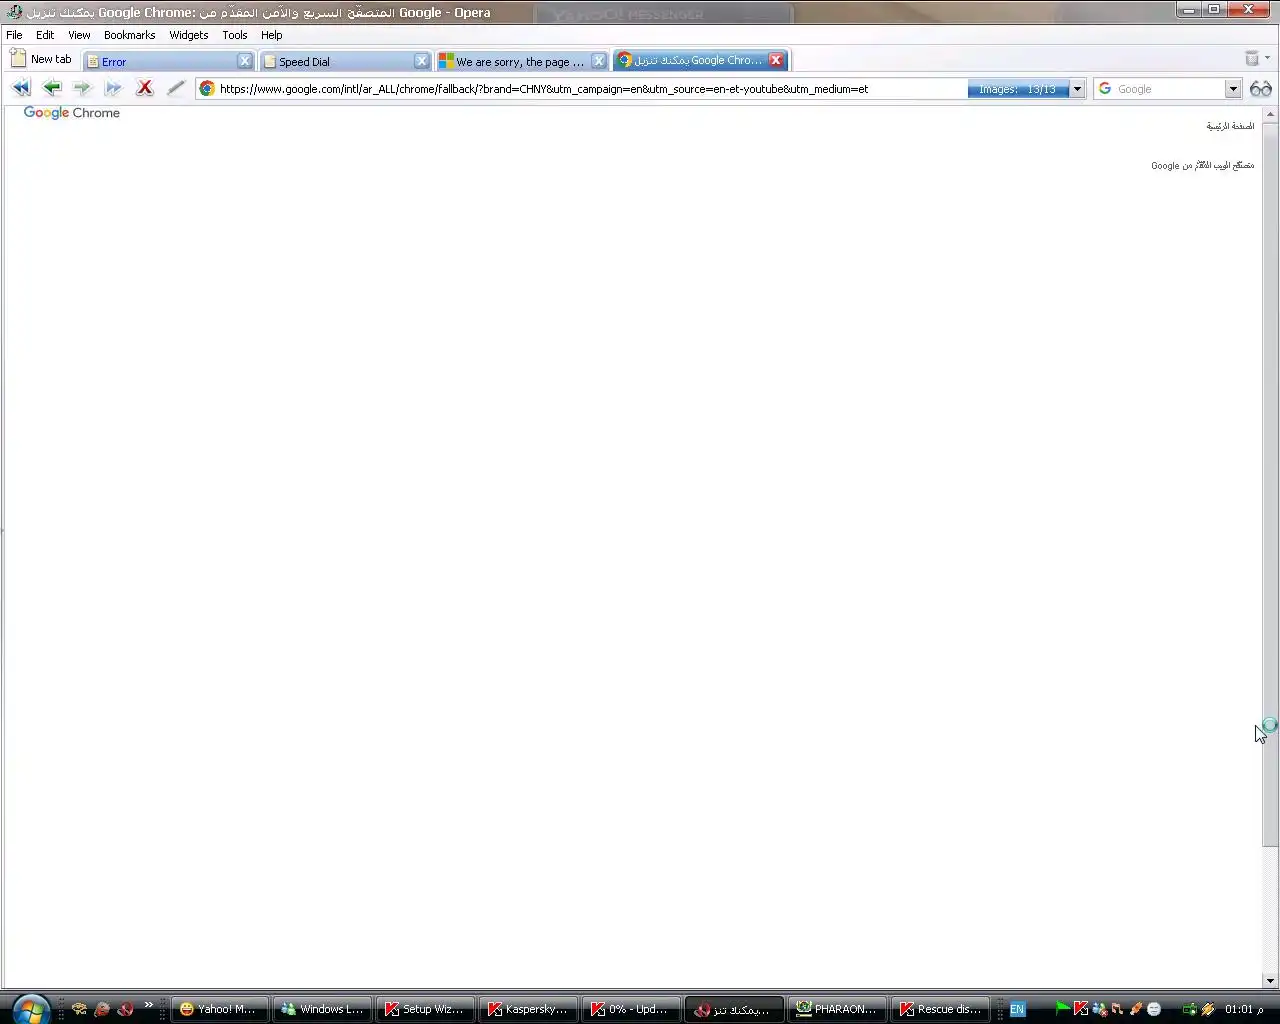Viewport: 1280px width, 1024px height.
Task: Close the Speed Dial tab
Action: pos(421,61)
